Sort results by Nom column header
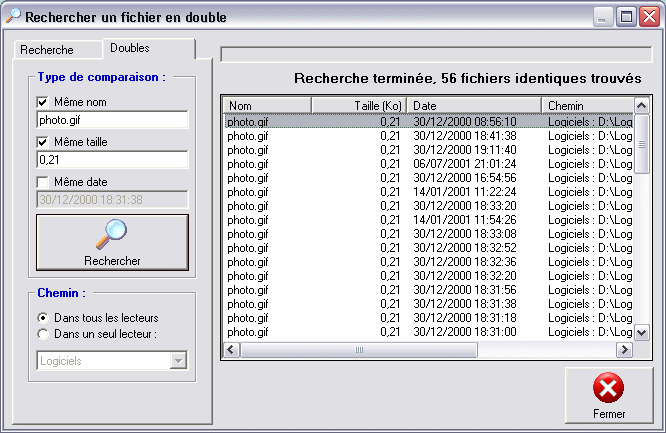Viewport: 666px width, 433px height. (x=266, y=105)
